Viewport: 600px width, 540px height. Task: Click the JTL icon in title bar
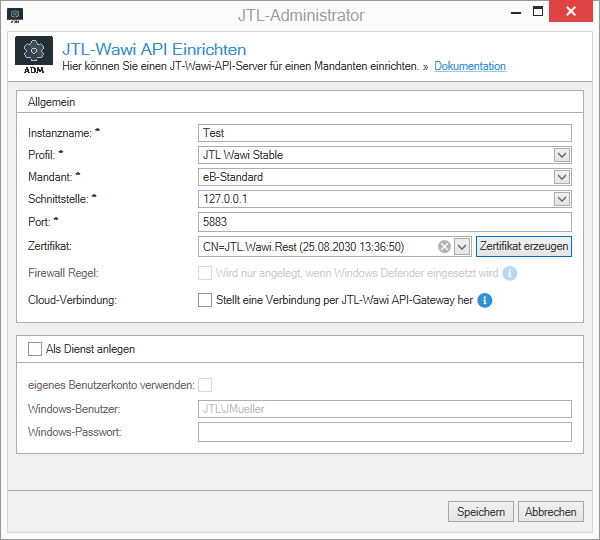[x=14, y=15]
